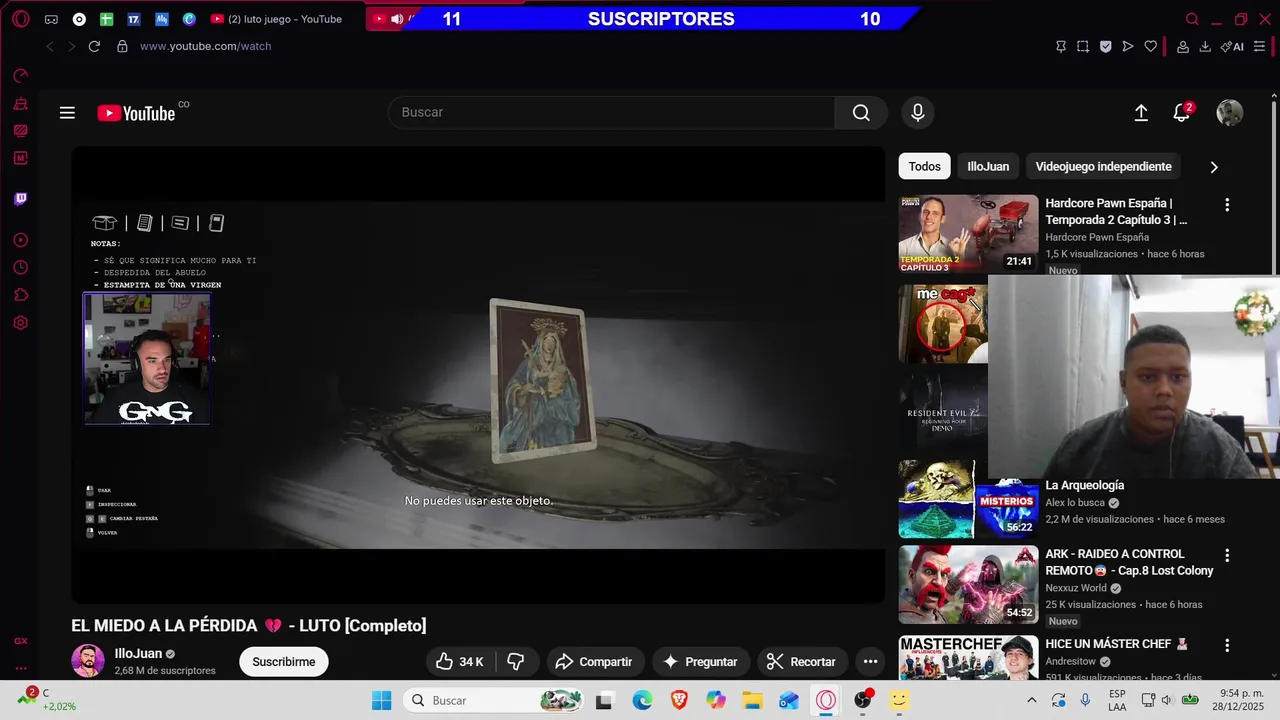Click the Recortar clip button
Image resolution: width=1280 pixels, height=720 pixels.
tap(801, 661)
